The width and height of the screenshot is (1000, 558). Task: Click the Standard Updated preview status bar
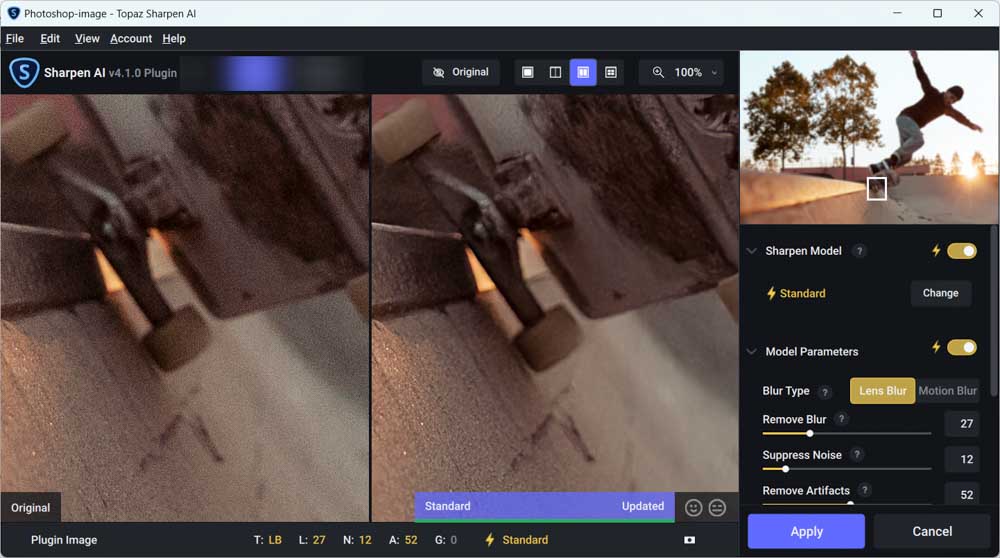click(x=544, y=506)
